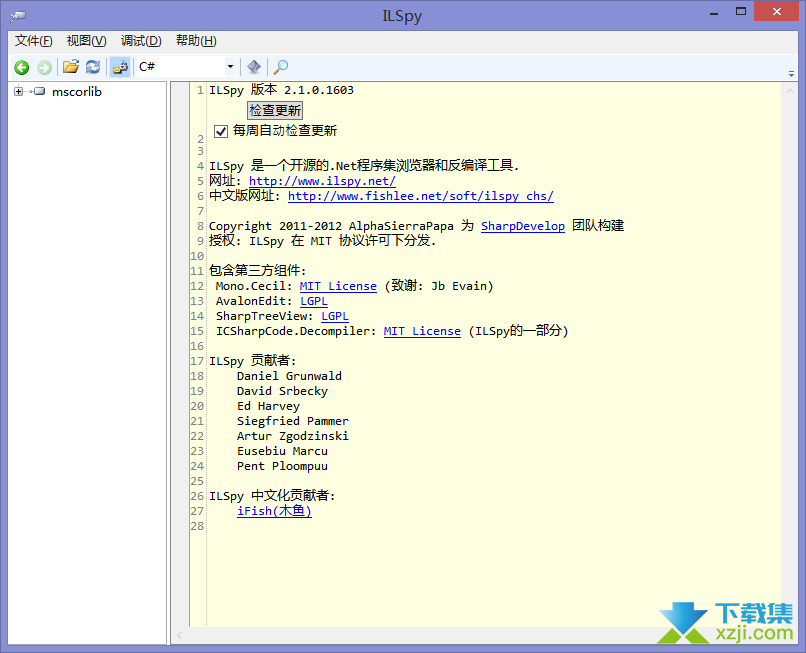
Task: Open search with the magnifier icon
Action: (281, 67)
